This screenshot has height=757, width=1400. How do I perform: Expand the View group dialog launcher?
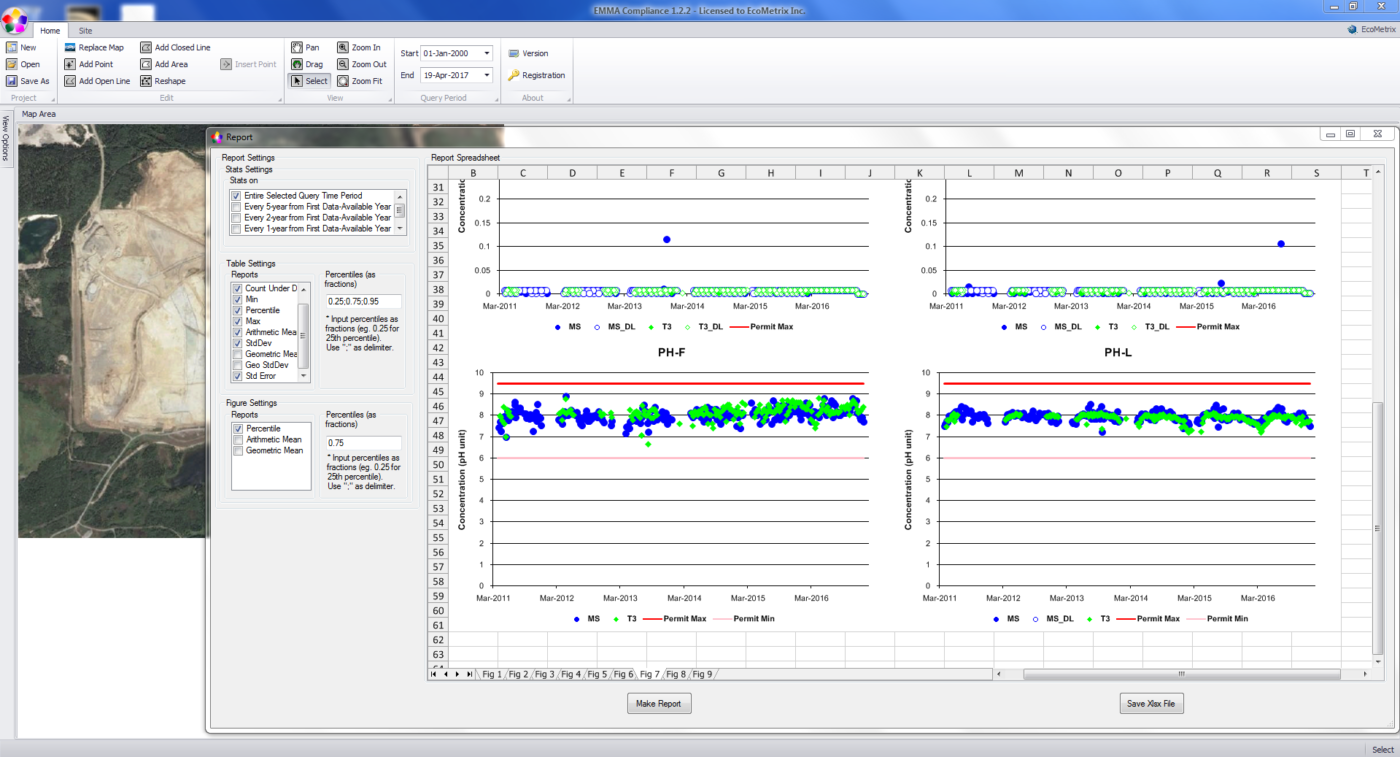click(x=388, y=98)
